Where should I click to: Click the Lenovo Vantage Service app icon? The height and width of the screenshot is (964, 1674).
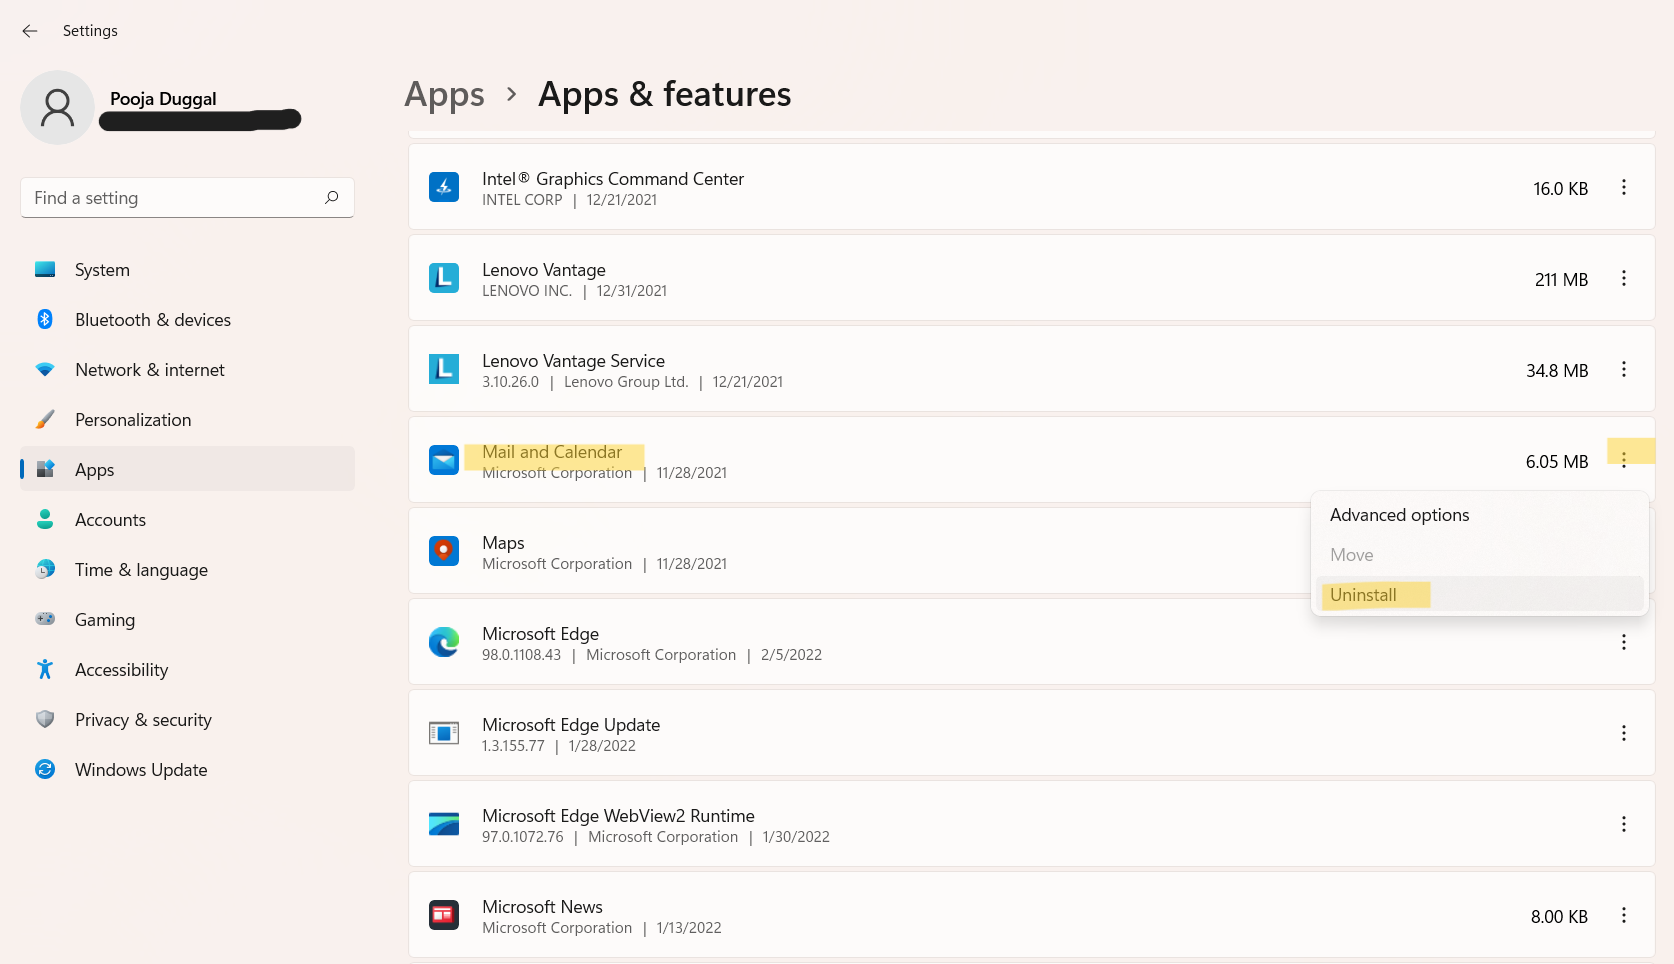tap(444, 369)
